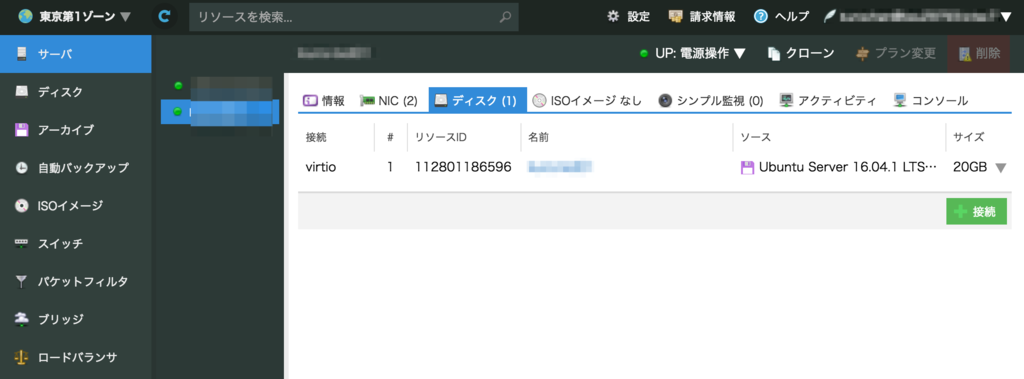Click the 削除 delete button
The image size is (1024, 379).
(x=978, y=54)
